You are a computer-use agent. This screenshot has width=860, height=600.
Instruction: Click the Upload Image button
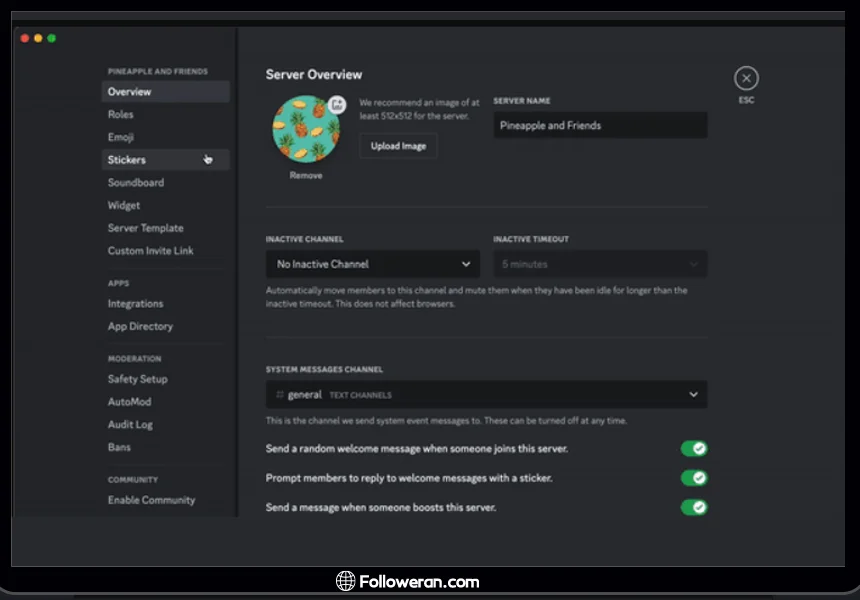pyautogui.click(x=398, y=146)
